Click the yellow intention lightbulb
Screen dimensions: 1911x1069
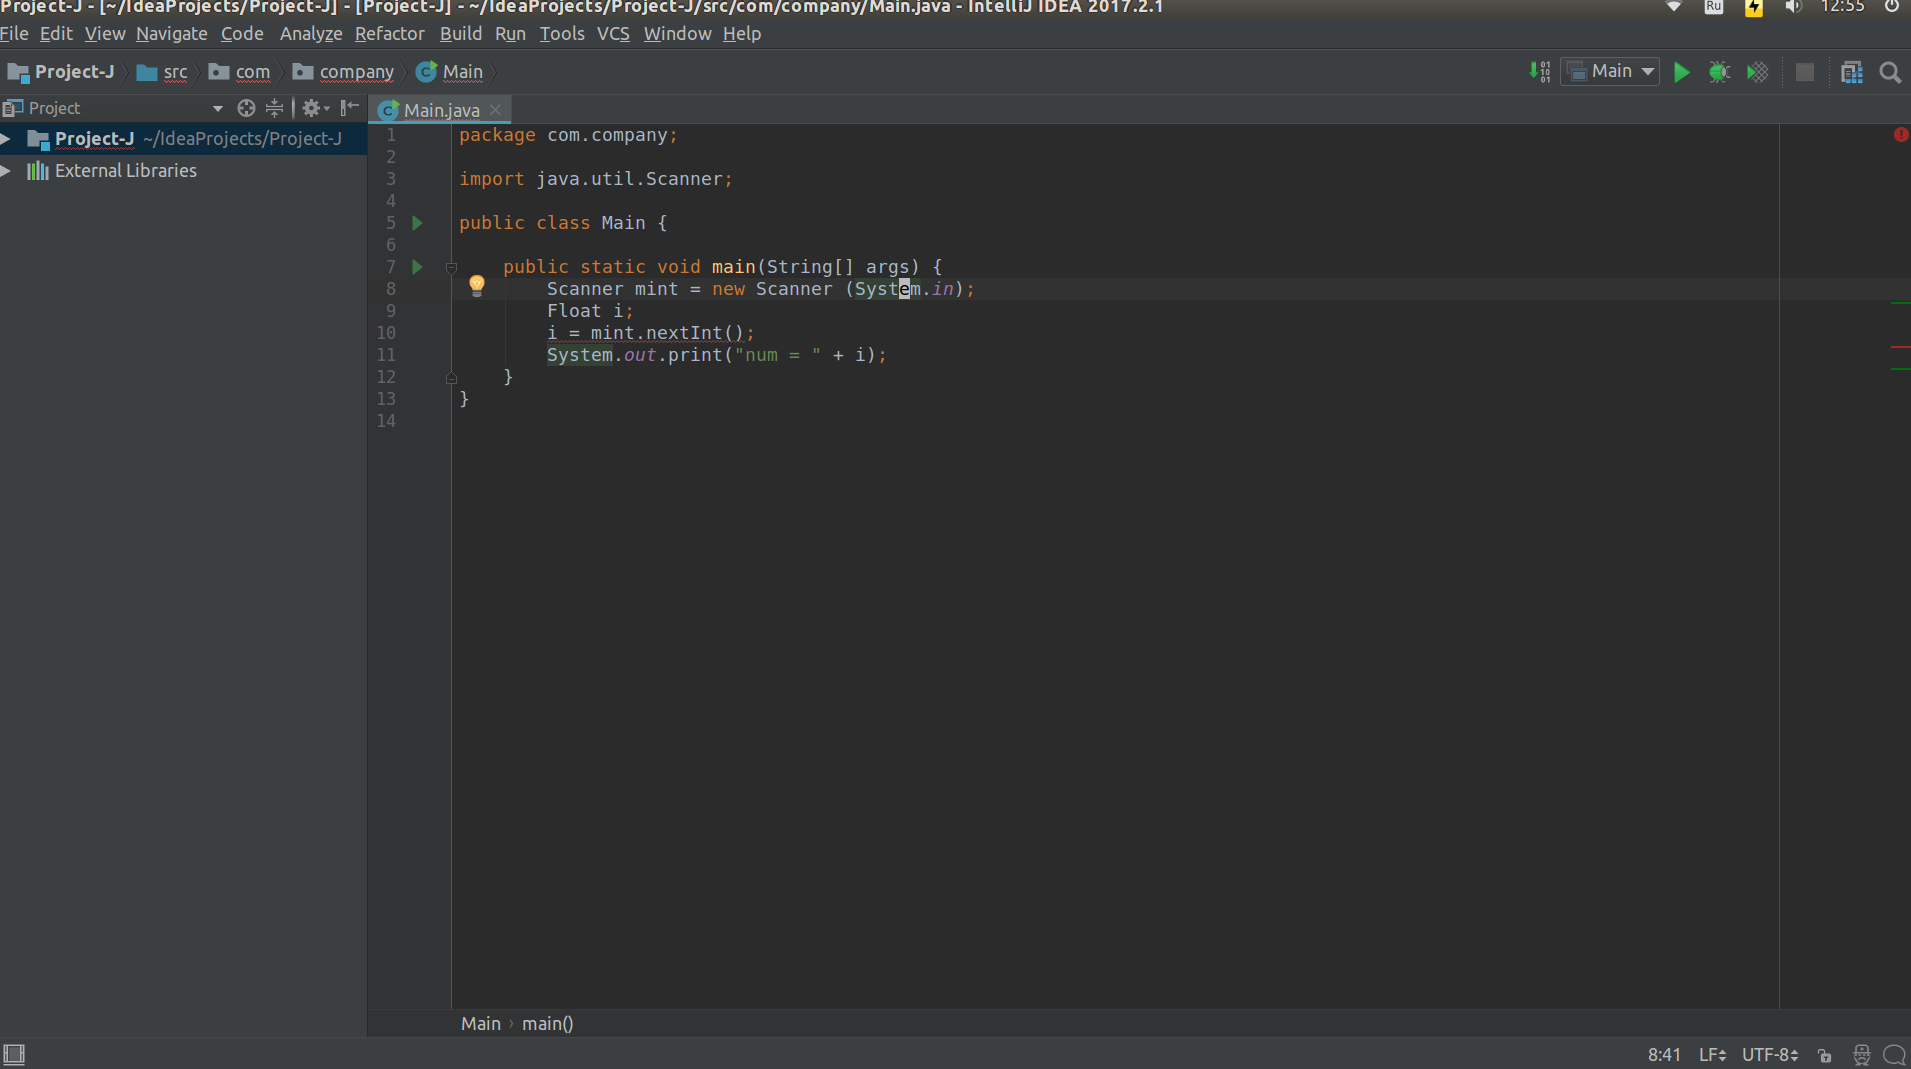477,287
